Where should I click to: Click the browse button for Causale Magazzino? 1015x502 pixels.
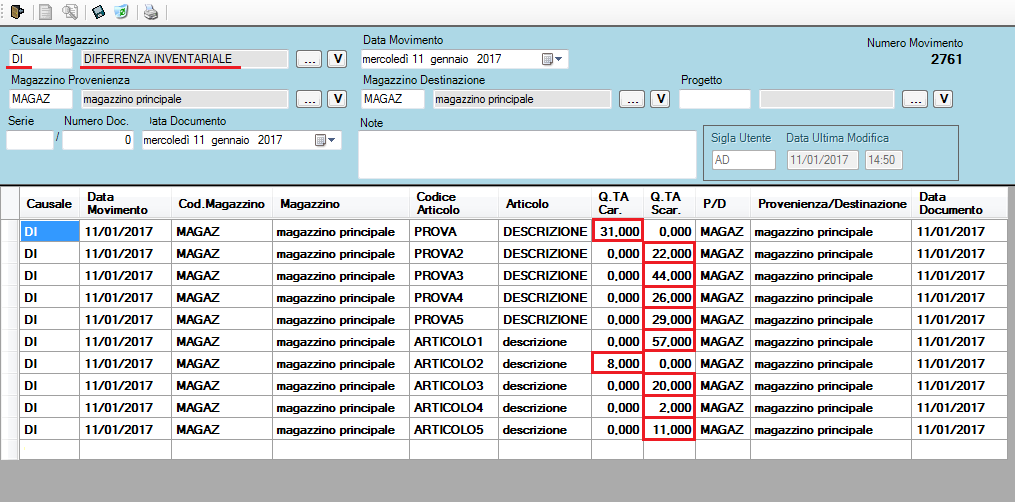(x=310, y=59)
